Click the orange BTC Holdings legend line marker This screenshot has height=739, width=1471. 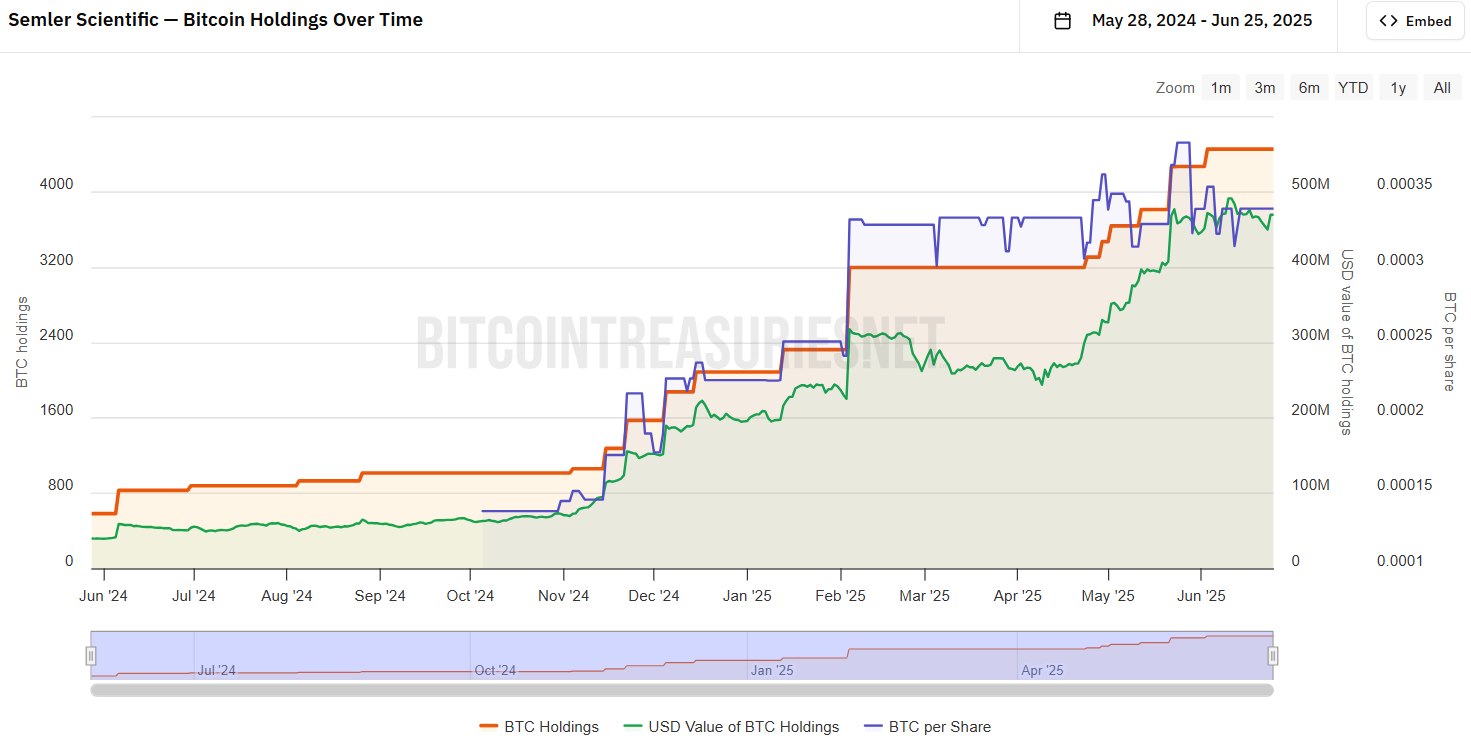click(488, 727)
